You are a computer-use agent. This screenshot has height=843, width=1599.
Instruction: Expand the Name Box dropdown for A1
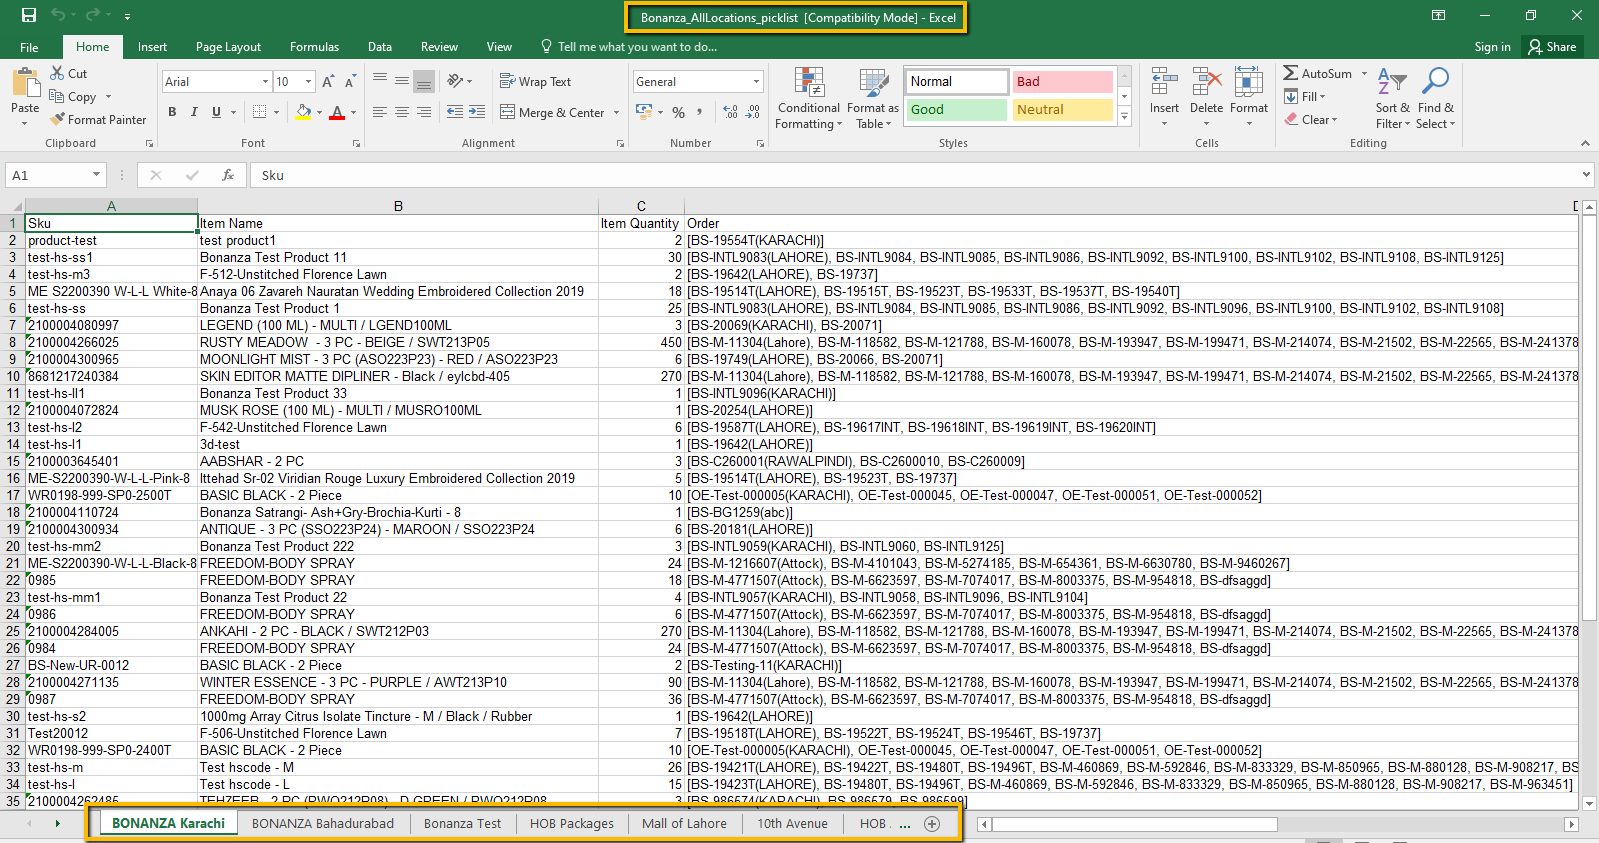96,175
